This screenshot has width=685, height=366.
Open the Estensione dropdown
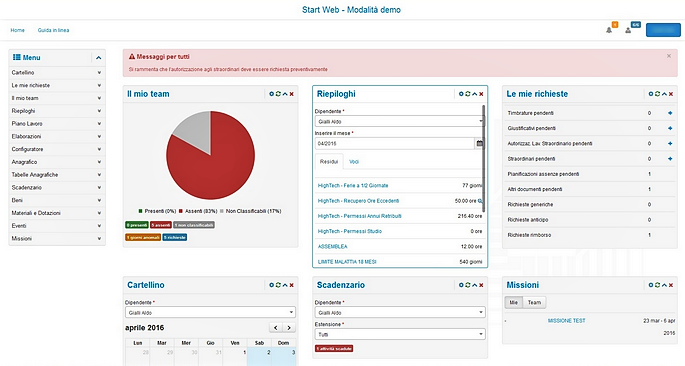click(400, 334)
